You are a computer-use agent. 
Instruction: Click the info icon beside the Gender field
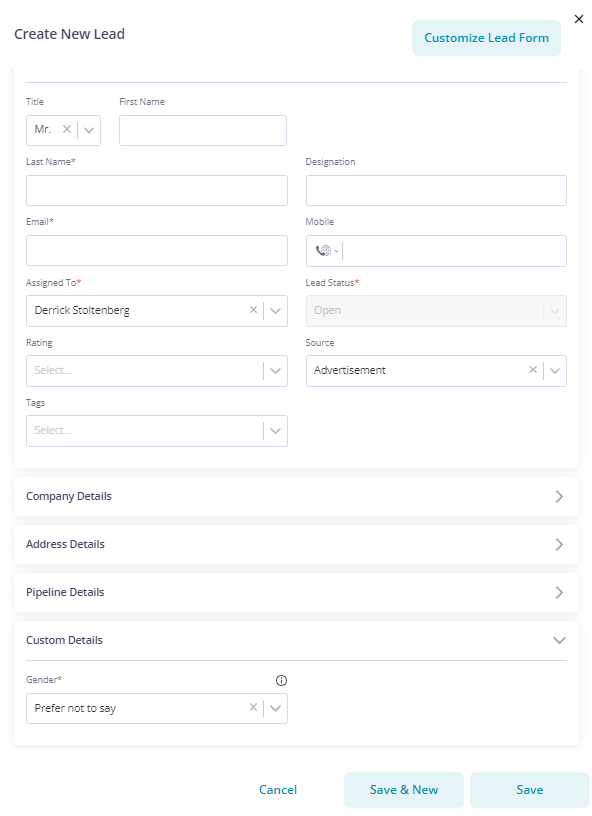[282, 679]
